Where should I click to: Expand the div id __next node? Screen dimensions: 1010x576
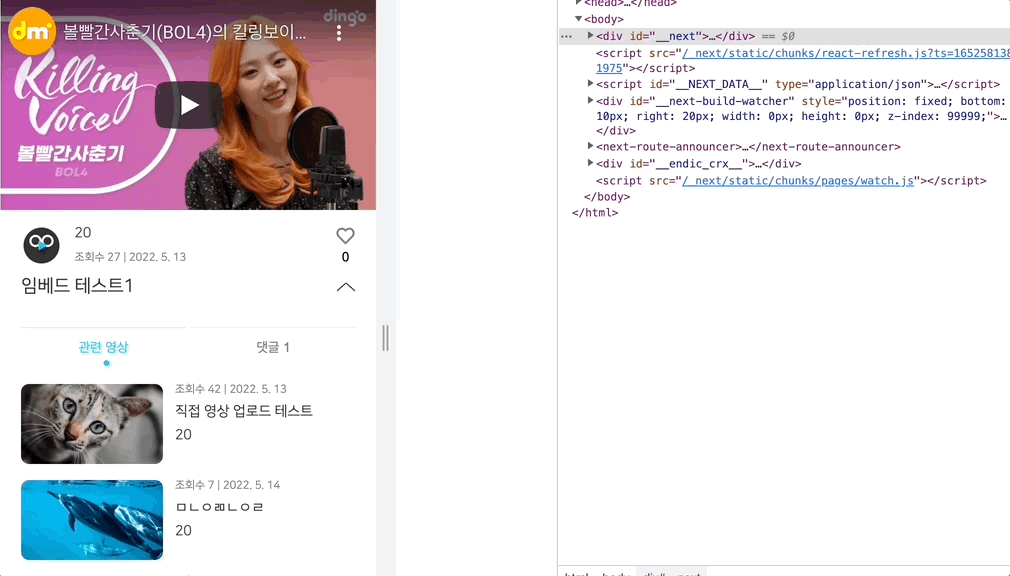[x=590, y=35]
